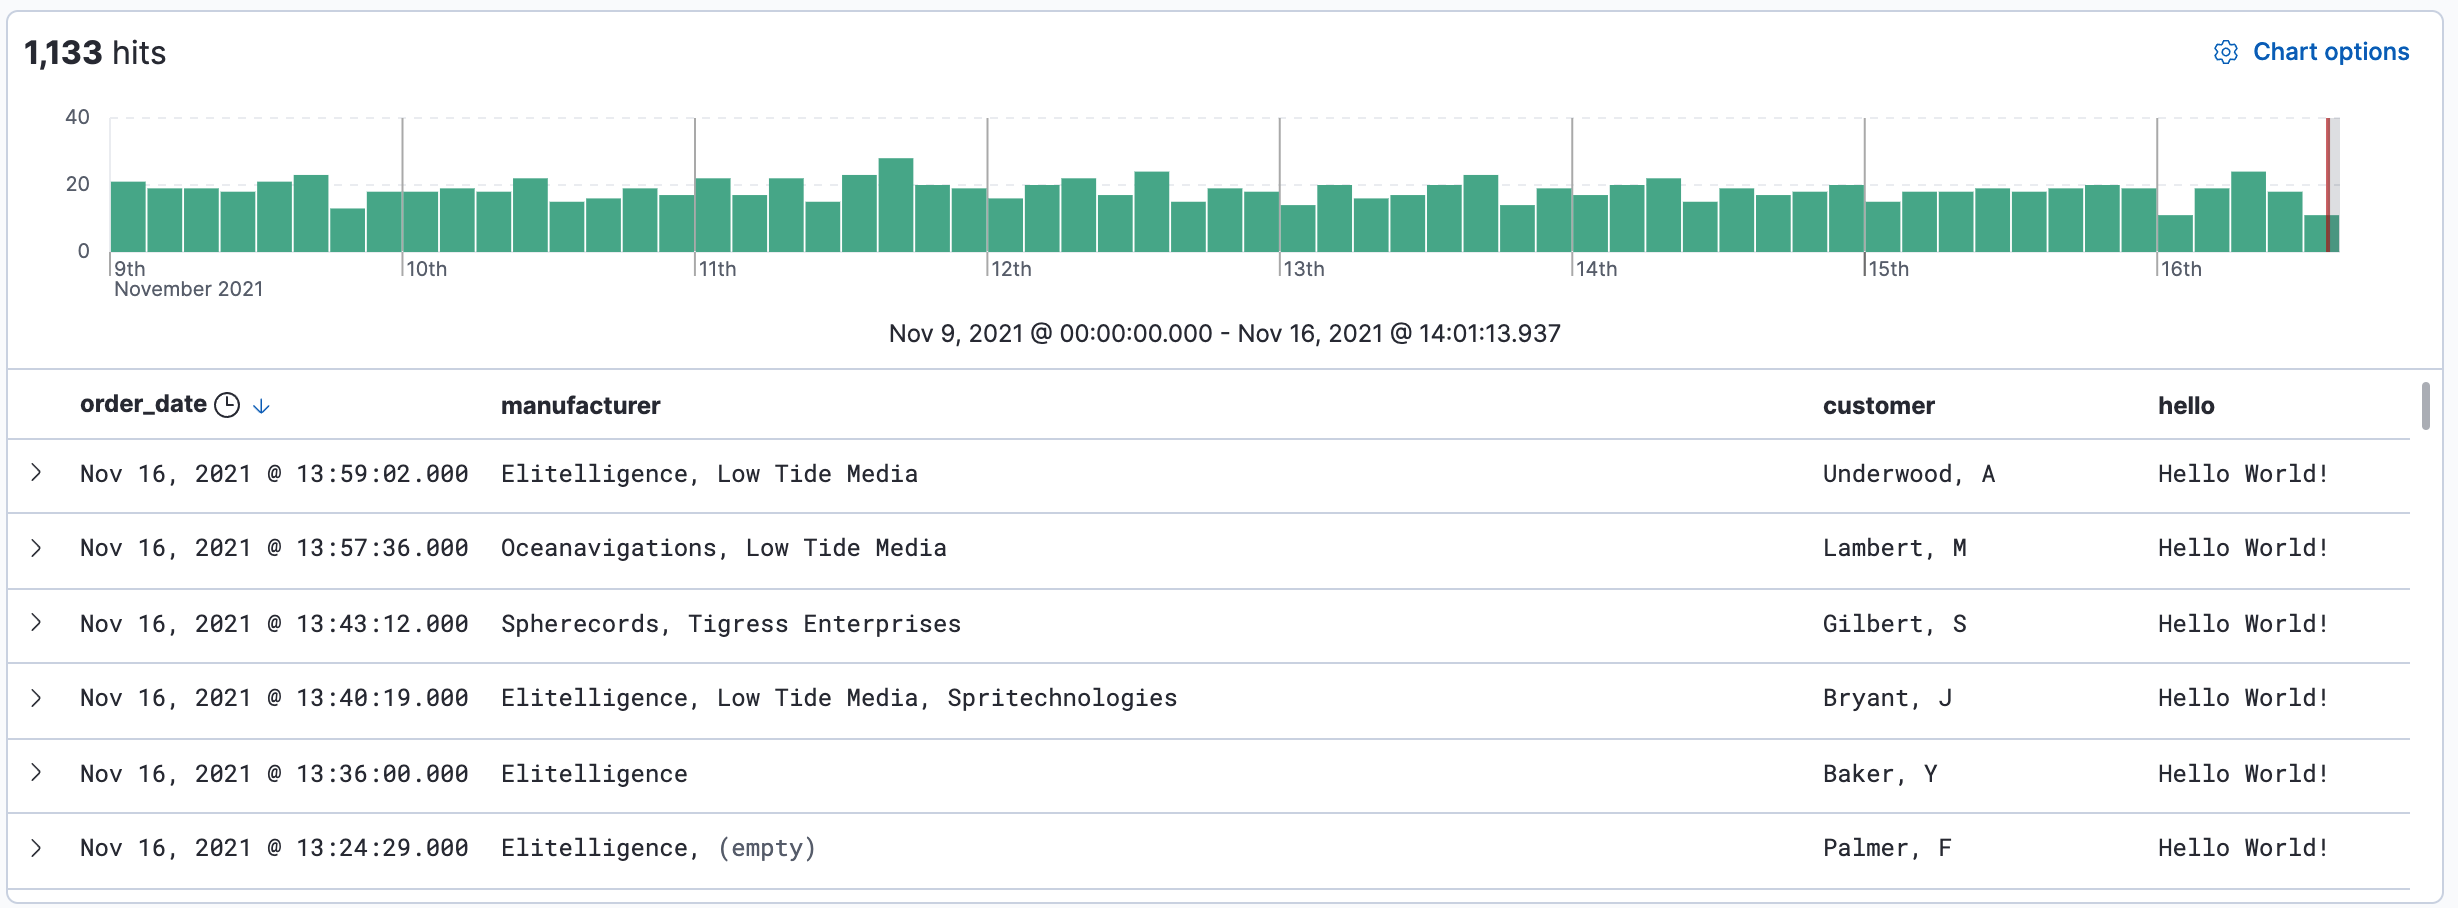
Task: Click the Spherecords, Tigress Enterprises manufacturer cell
Action: click(x=730, y=624)
